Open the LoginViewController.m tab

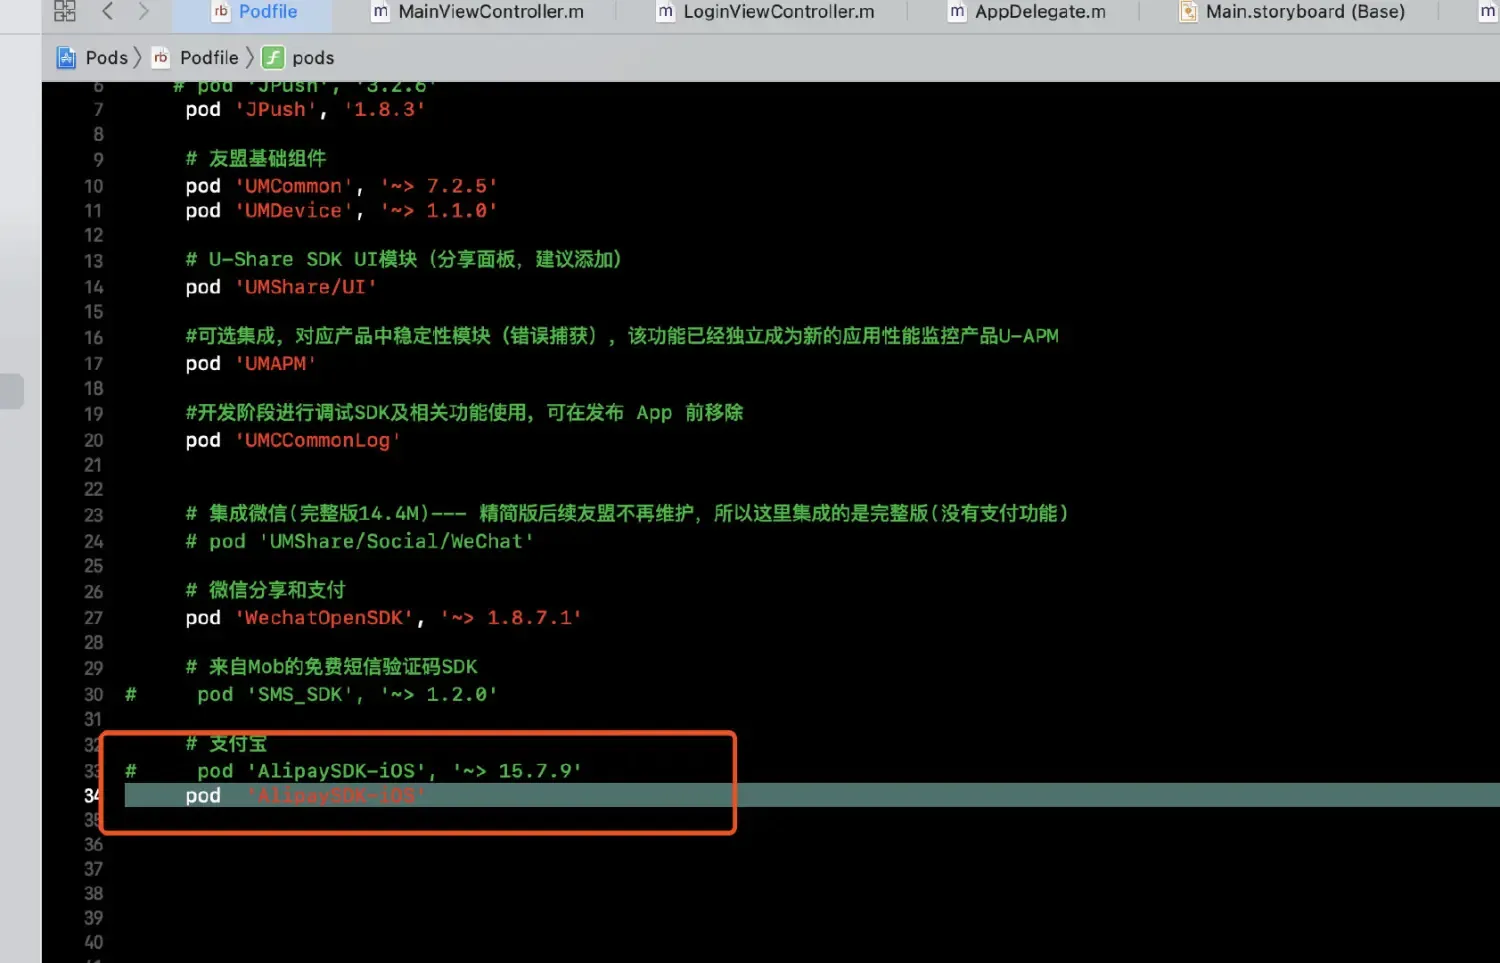click(778, 12)
